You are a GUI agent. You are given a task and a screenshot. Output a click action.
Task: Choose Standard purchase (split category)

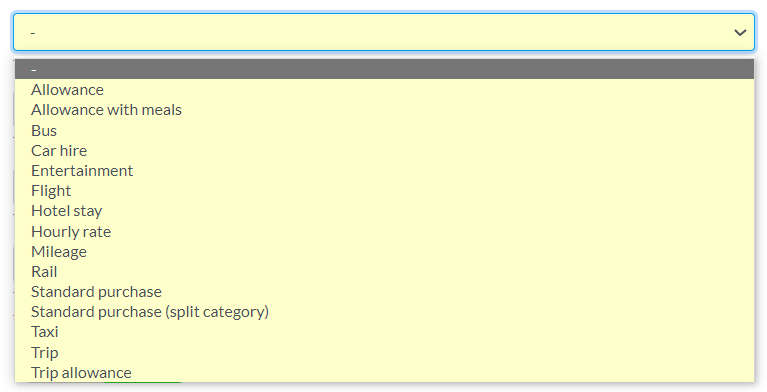(384, 311)
